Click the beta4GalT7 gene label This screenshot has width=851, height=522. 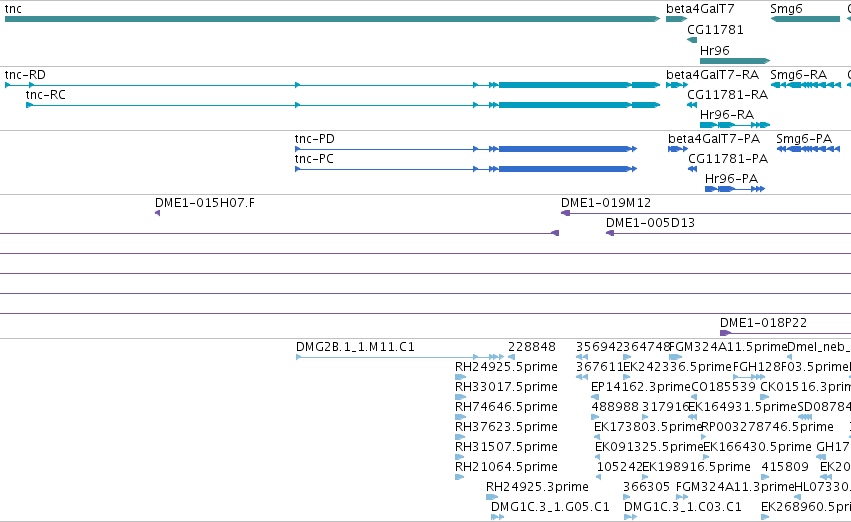(x=700, y=9)
